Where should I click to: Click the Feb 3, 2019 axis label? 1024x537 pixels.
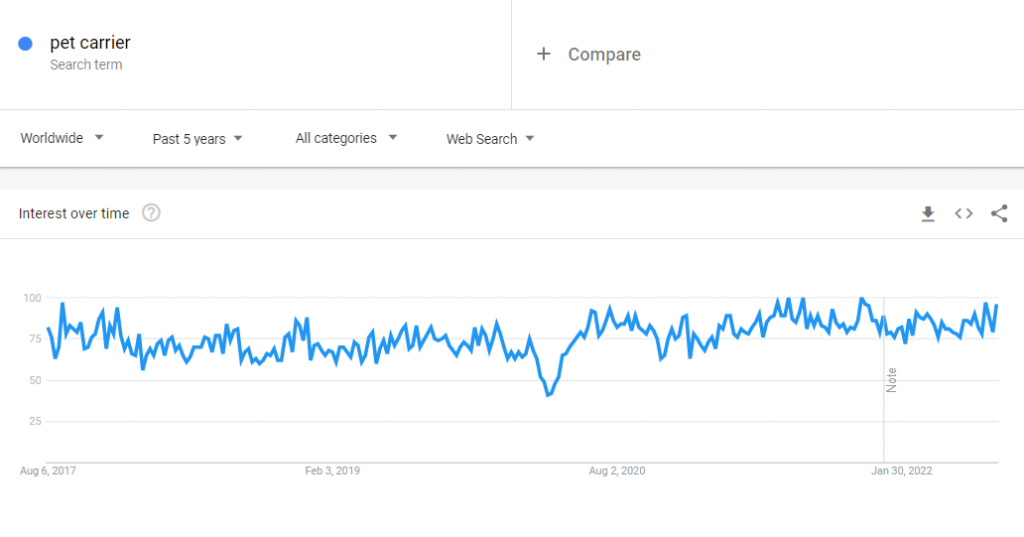(x=332, y=471)
